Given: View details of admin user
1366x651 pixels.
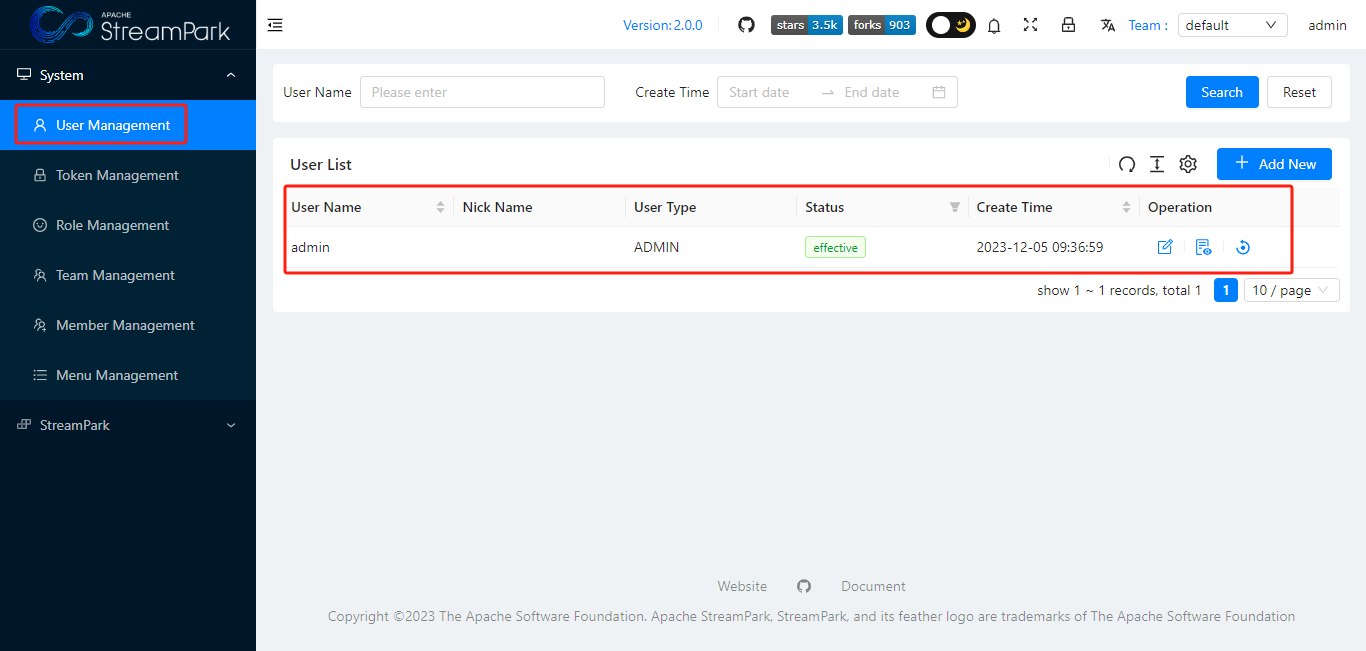Looking at the screenshot, I should point(1204,247).
